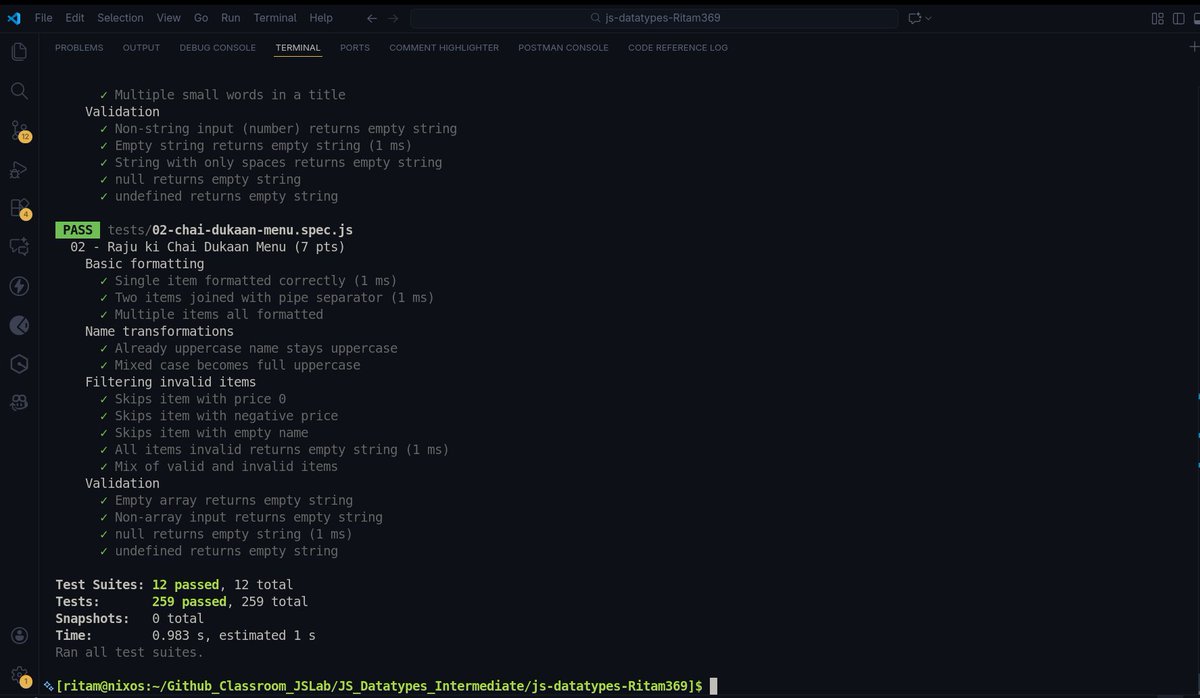Open the Accounts icon in activity bar
Viewport: 1200px width, 698px height.
pyautogui.click(x=19, y=636)
